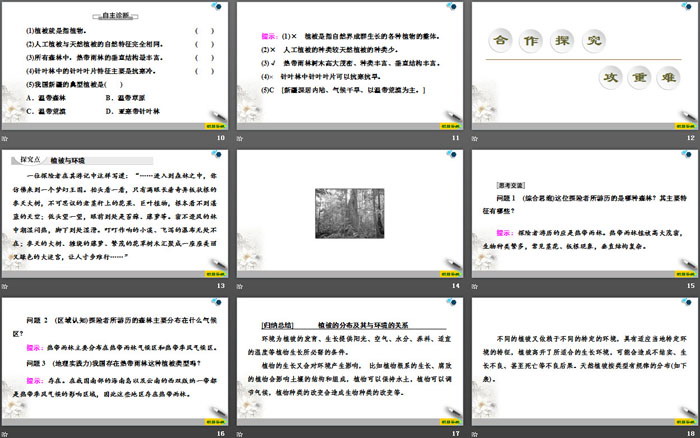
Task: Click the yellow button on slide 11
Action: [x=449, y=127]
